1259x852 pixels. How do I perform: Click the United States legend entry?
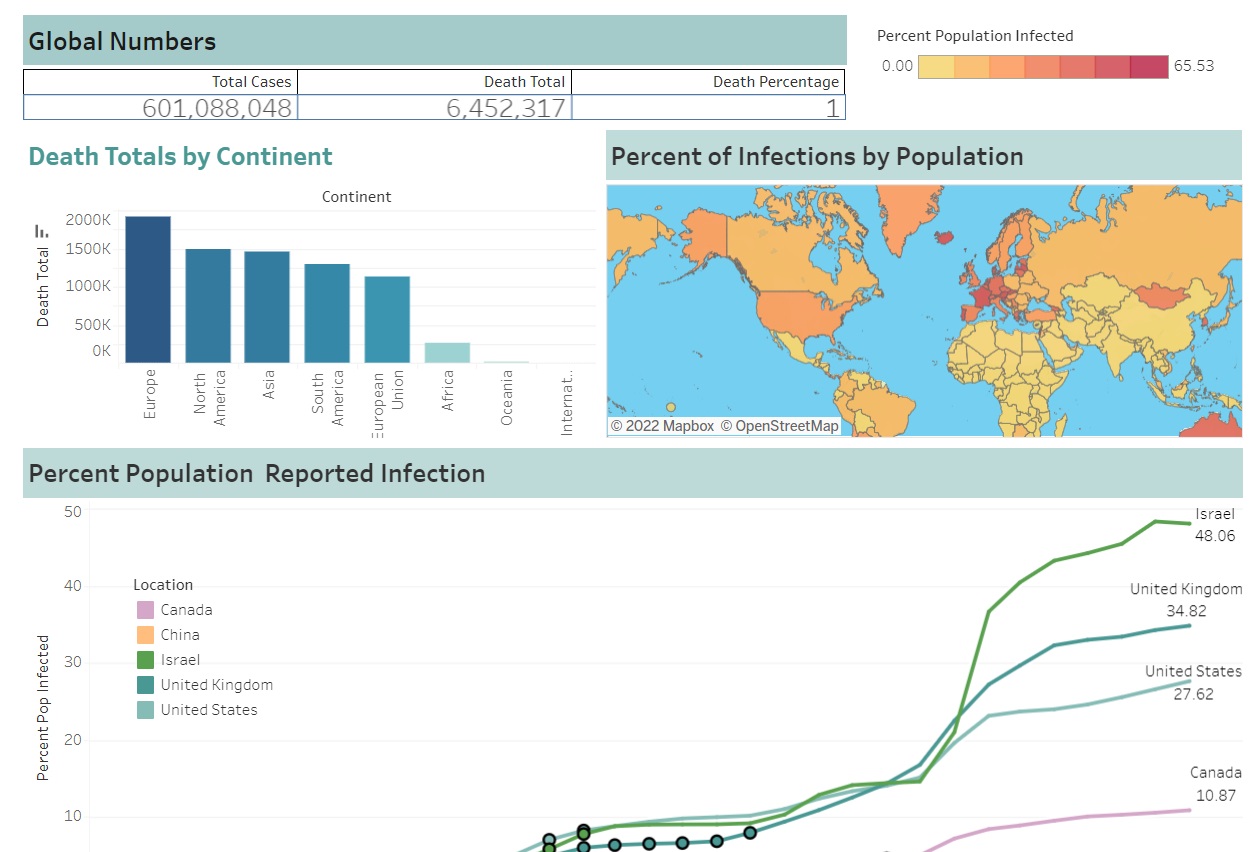[209, 710]
